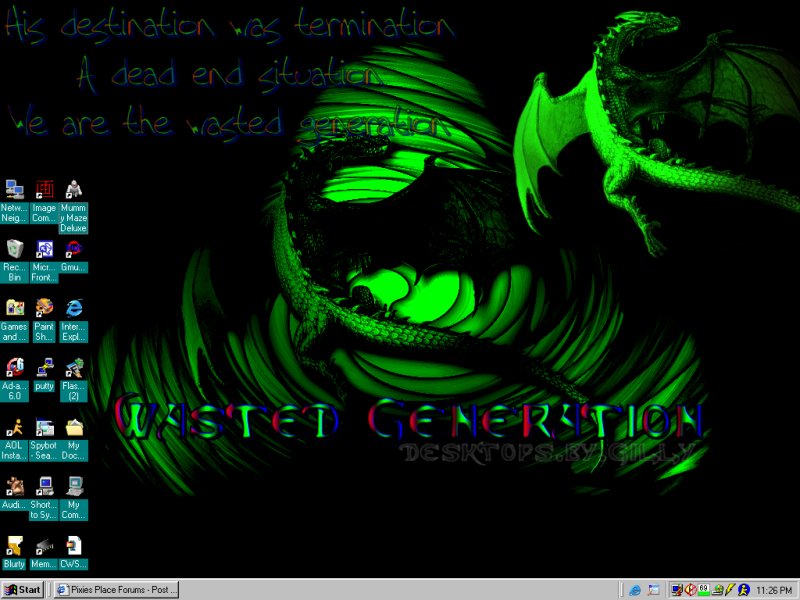
Task: Click the Internet Explorer quick launch icon
Action: (634, 590)
